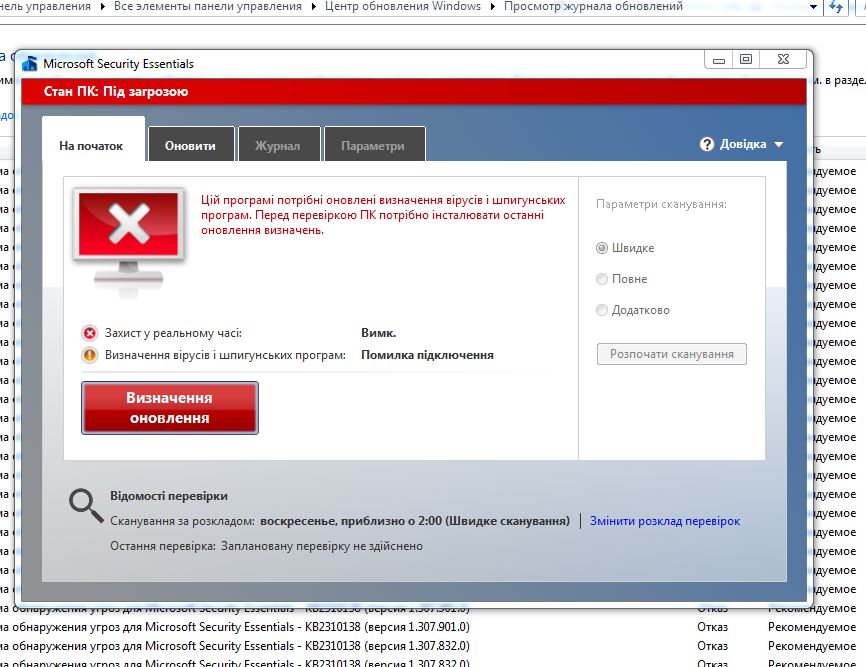Viewport: 866px width, 667px height.
Task: Click the Microsoft Security Essentials title bar icon
Action: (x=30, y=63)
